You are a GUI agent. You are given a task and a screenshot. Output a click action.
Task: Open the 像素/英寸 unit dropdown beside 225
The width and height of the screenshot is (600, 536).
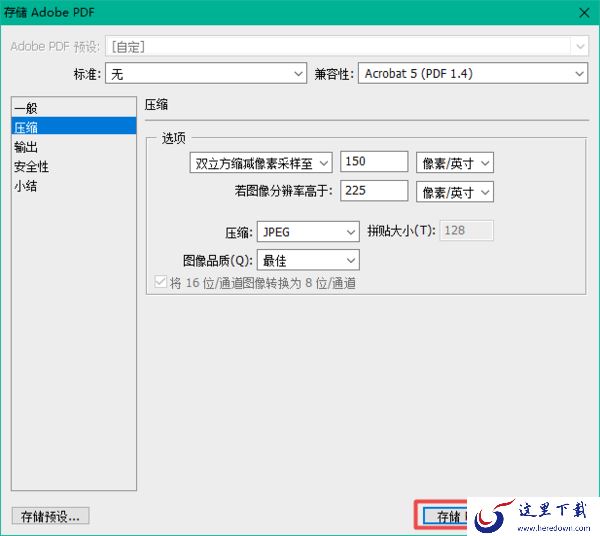(x=455, y=192)
